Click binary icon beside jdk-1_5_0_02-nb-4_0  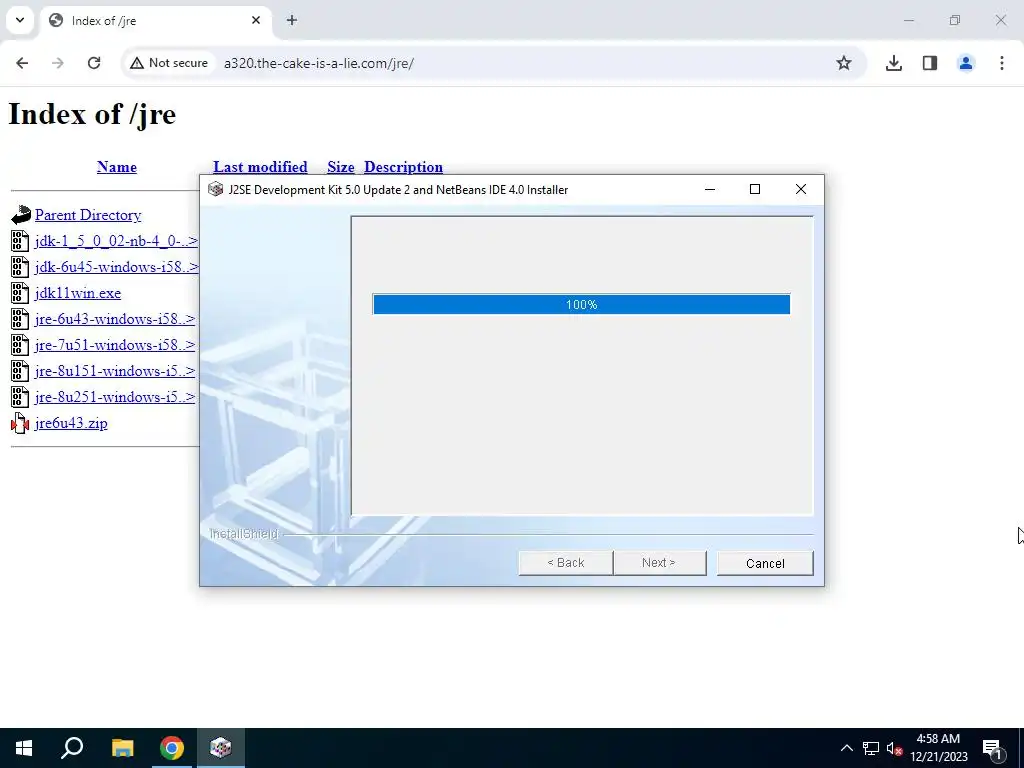(x=20, y=241)
